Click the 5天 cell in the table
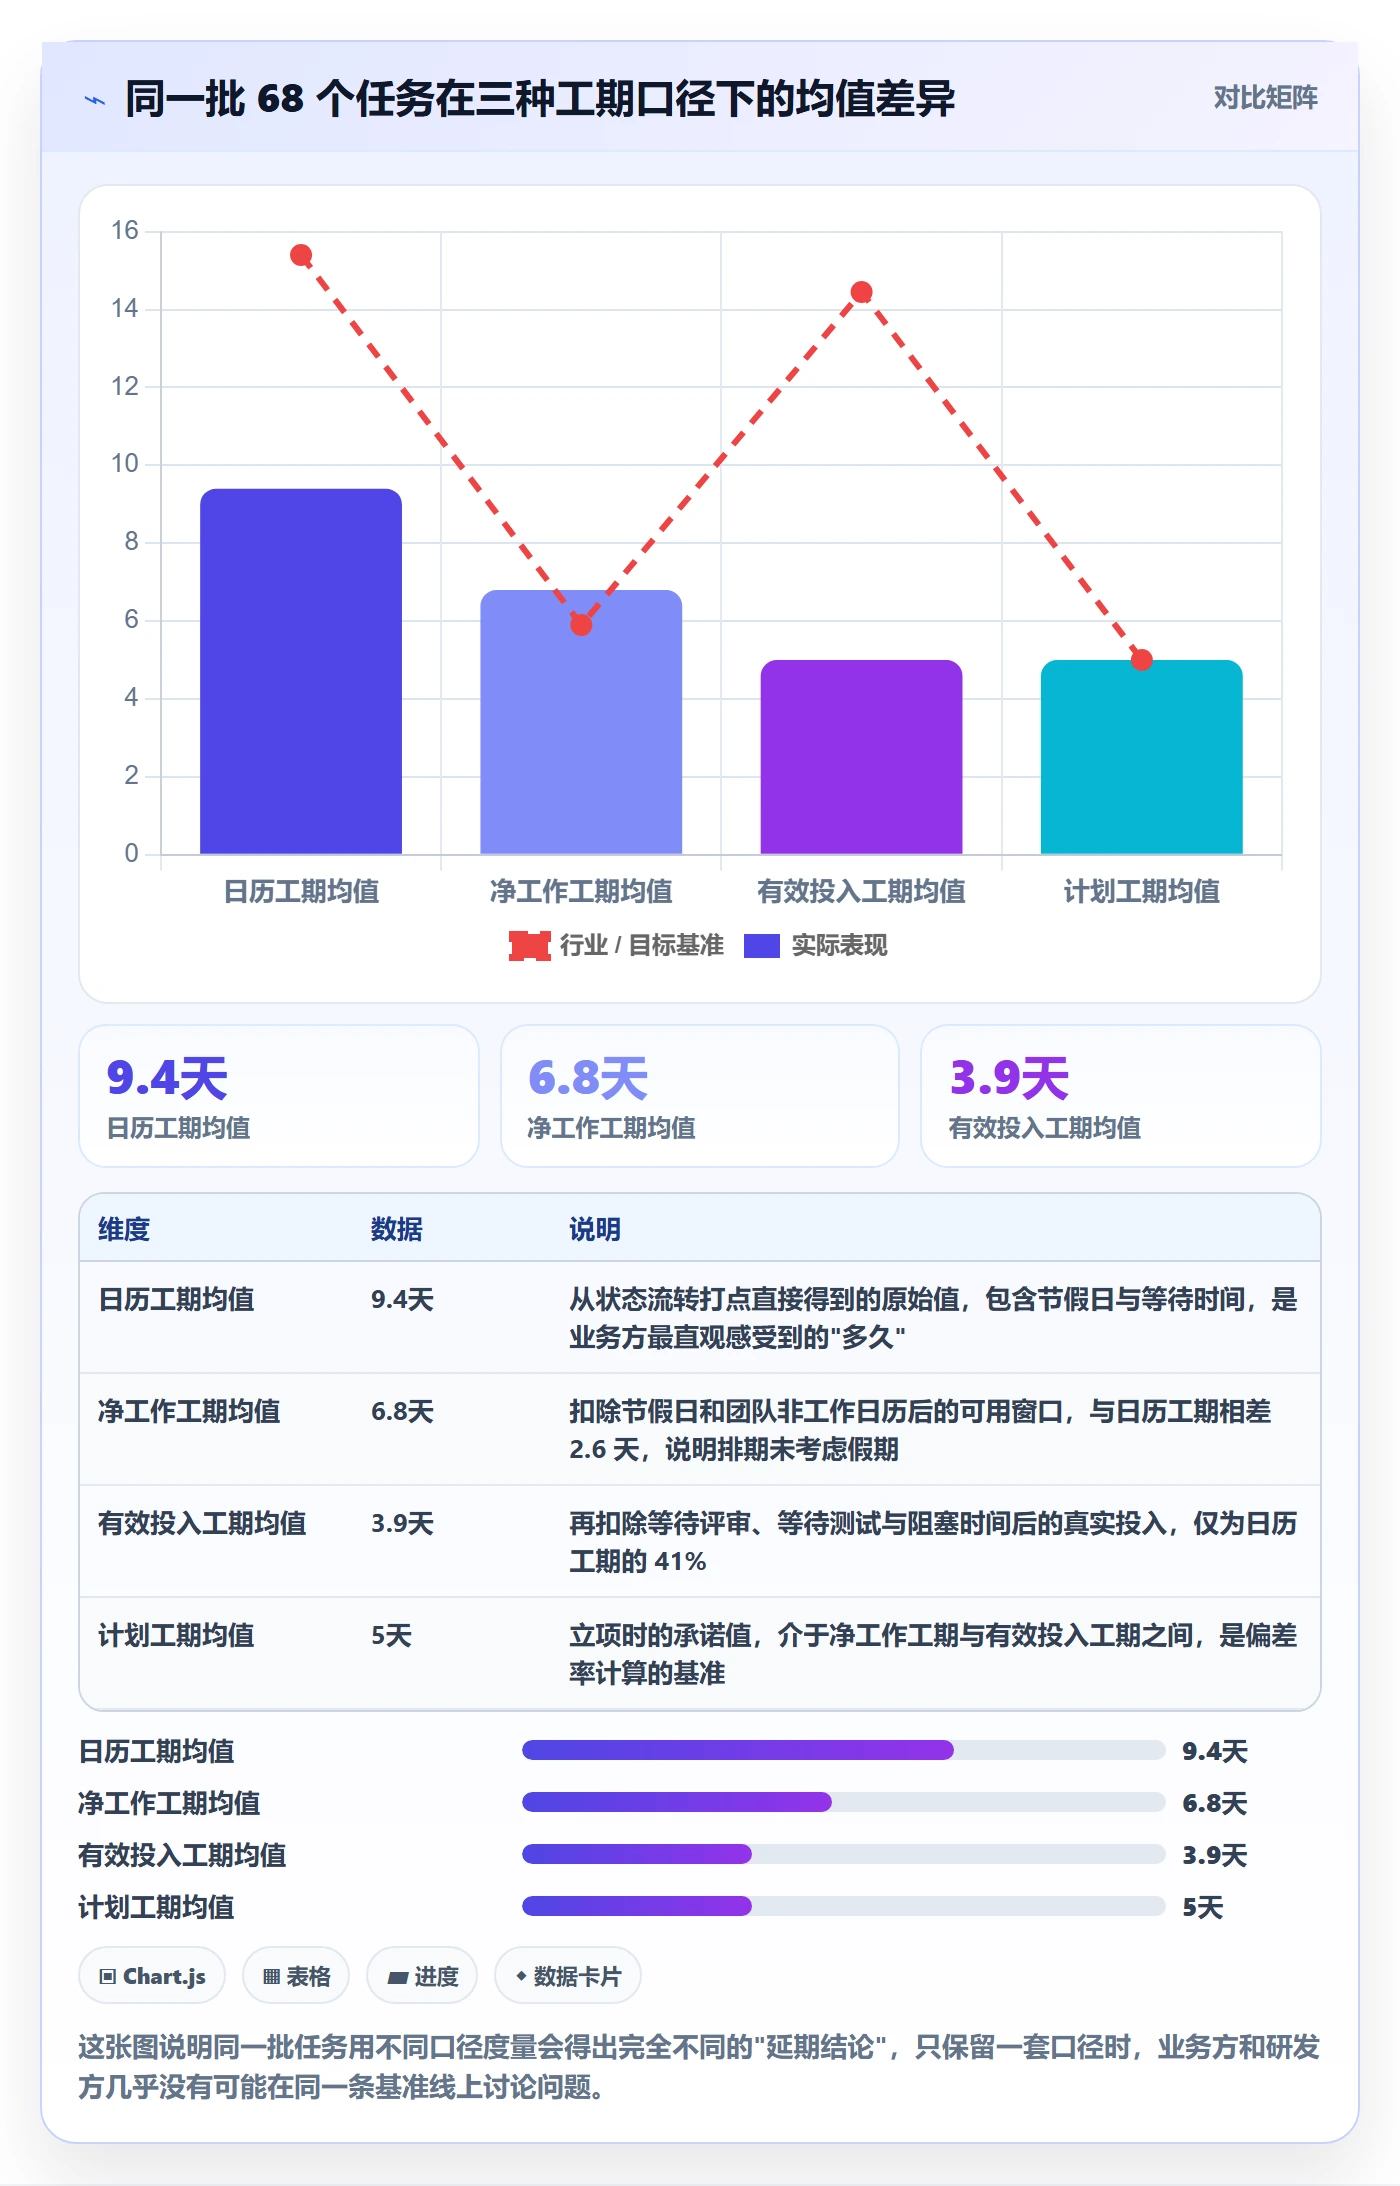Screen dimensions: 1400x2186 point(391,1635)
